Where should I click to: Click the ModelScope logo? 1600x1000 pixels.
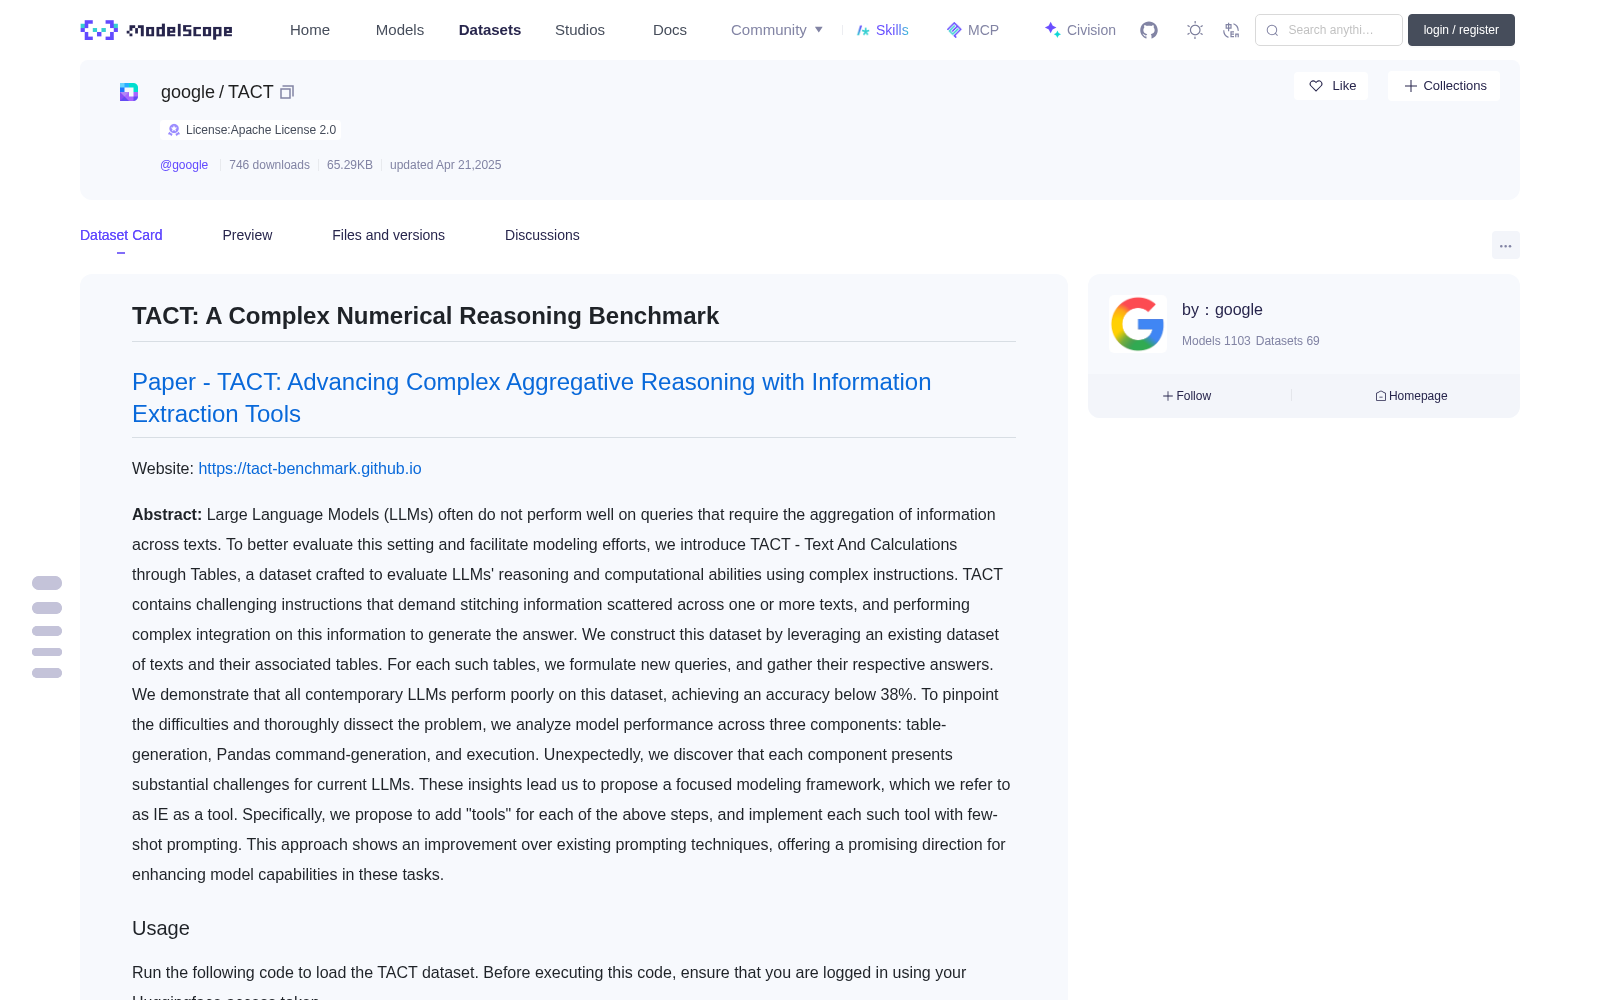click(157, 30)
